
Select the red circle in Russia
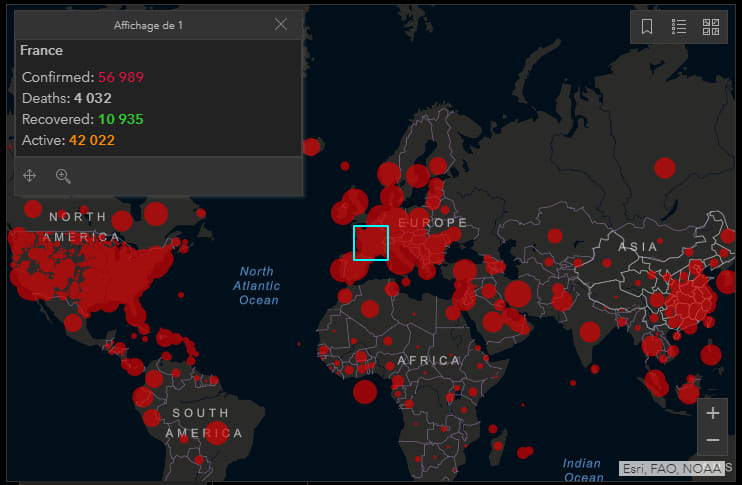[664, 168]
